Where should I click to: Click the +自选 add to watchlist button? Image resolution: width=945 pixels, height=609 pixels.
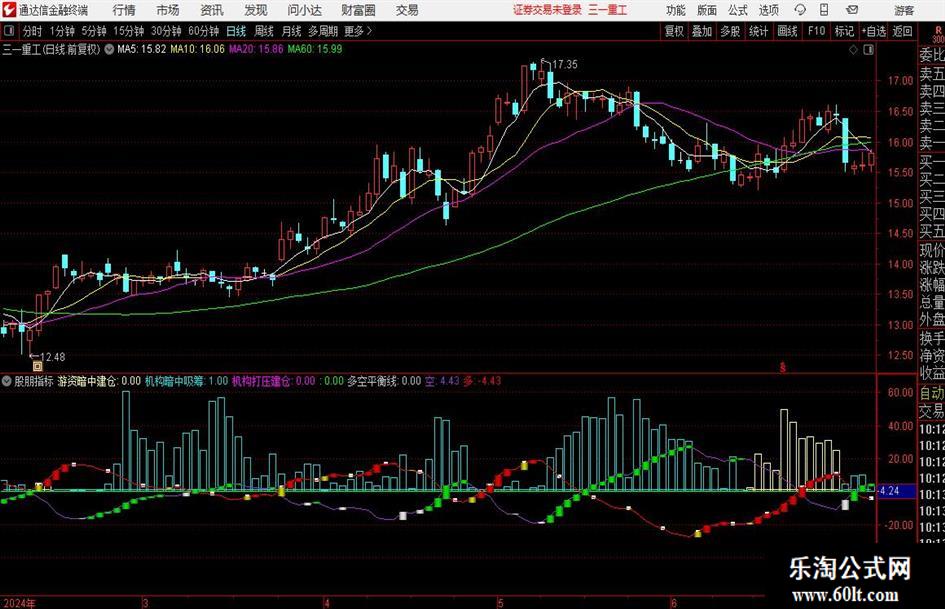tap(874, 31)
